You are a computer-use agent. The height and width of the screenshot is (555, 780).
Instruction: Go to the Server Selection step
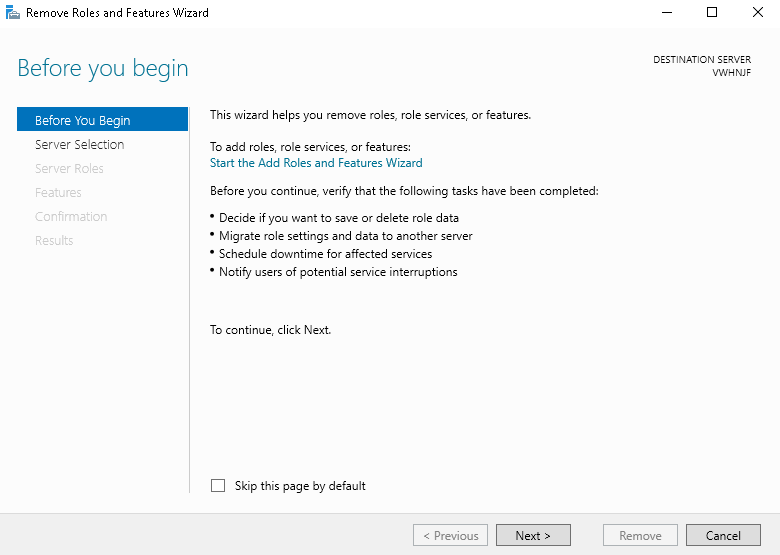click(x=79, y=144)
